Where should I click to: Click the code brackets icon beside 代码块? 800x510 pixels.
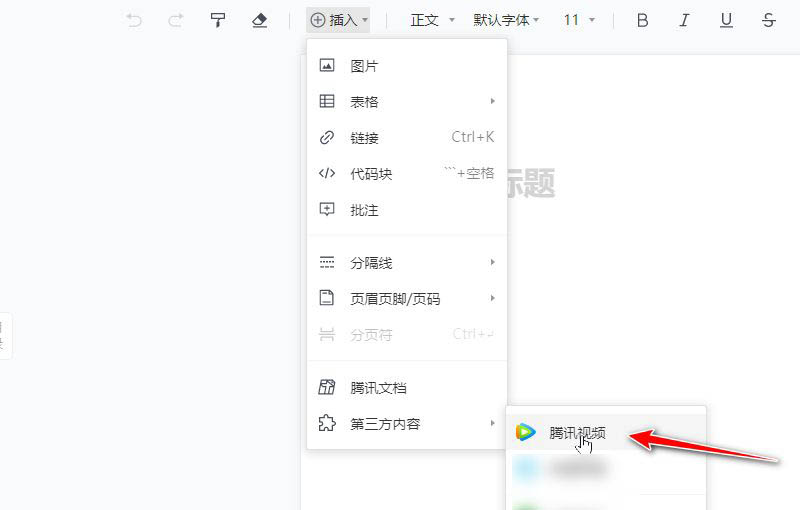point(327,173)
